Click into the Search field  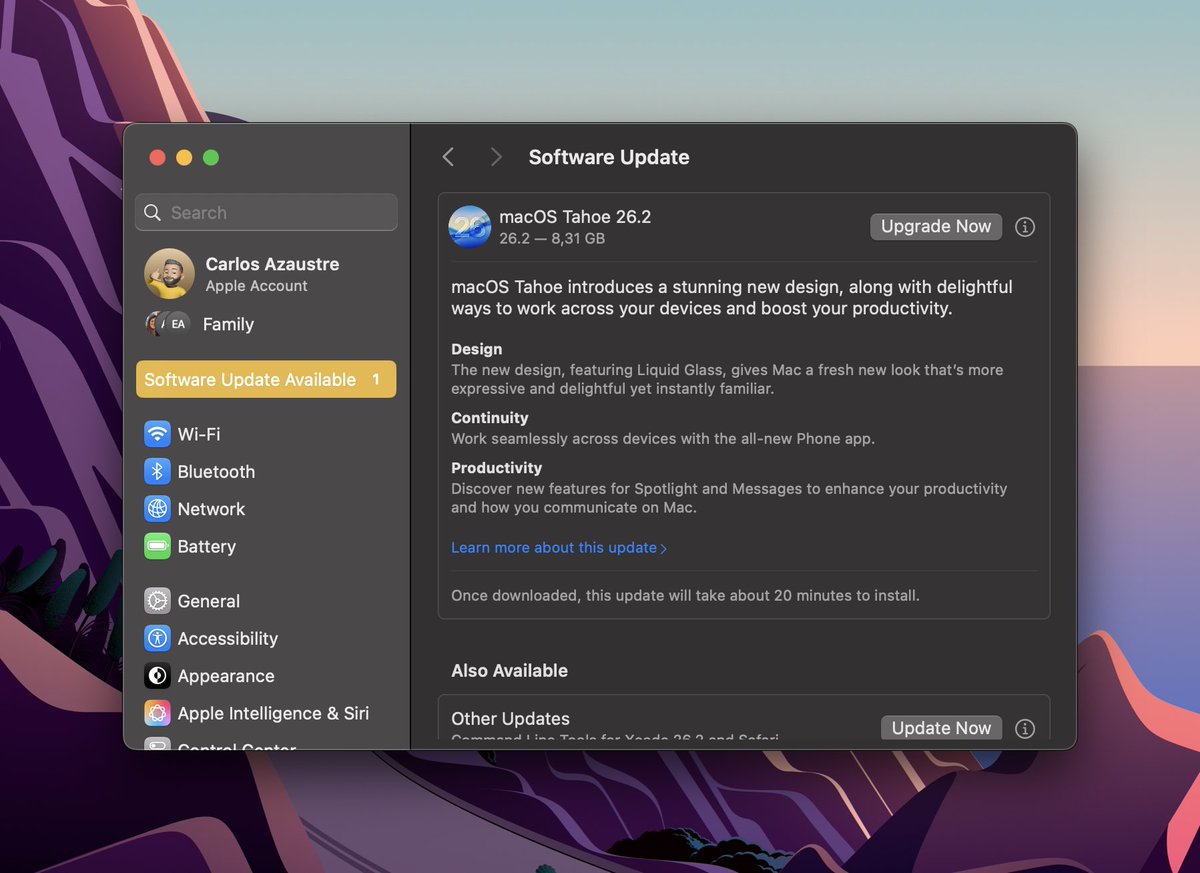(x=266, y=213)
